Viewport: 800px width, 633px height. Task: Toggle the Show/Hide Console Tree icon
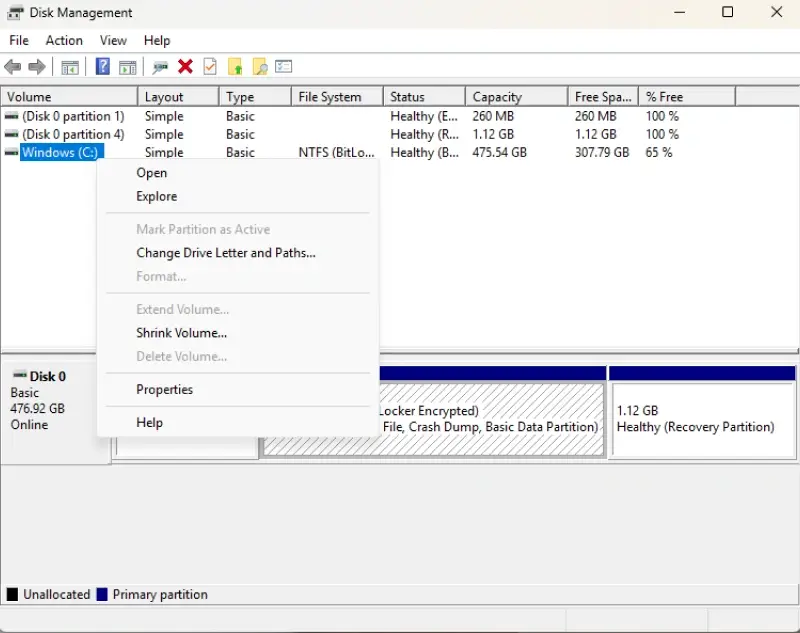[70, 67]
